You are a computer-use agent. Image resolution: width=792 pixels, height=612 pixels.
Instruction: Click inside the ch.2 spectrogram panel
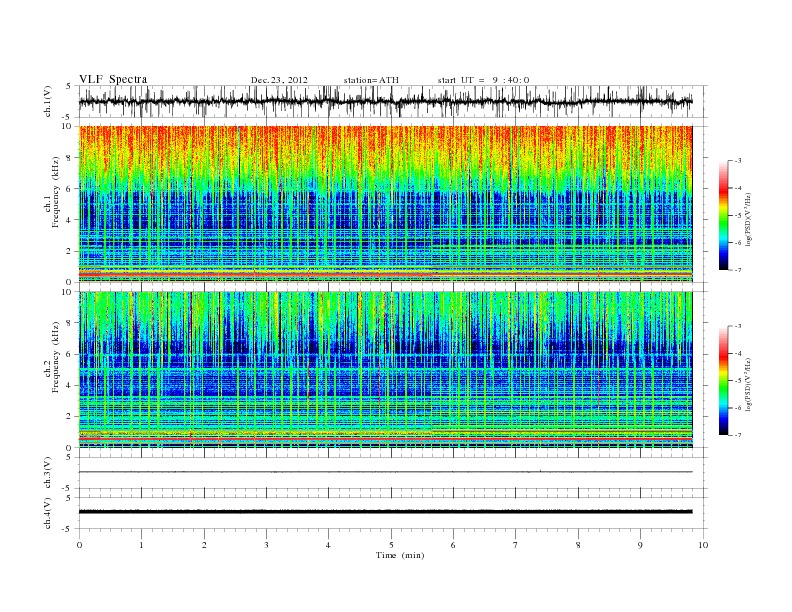coord(386,369)
